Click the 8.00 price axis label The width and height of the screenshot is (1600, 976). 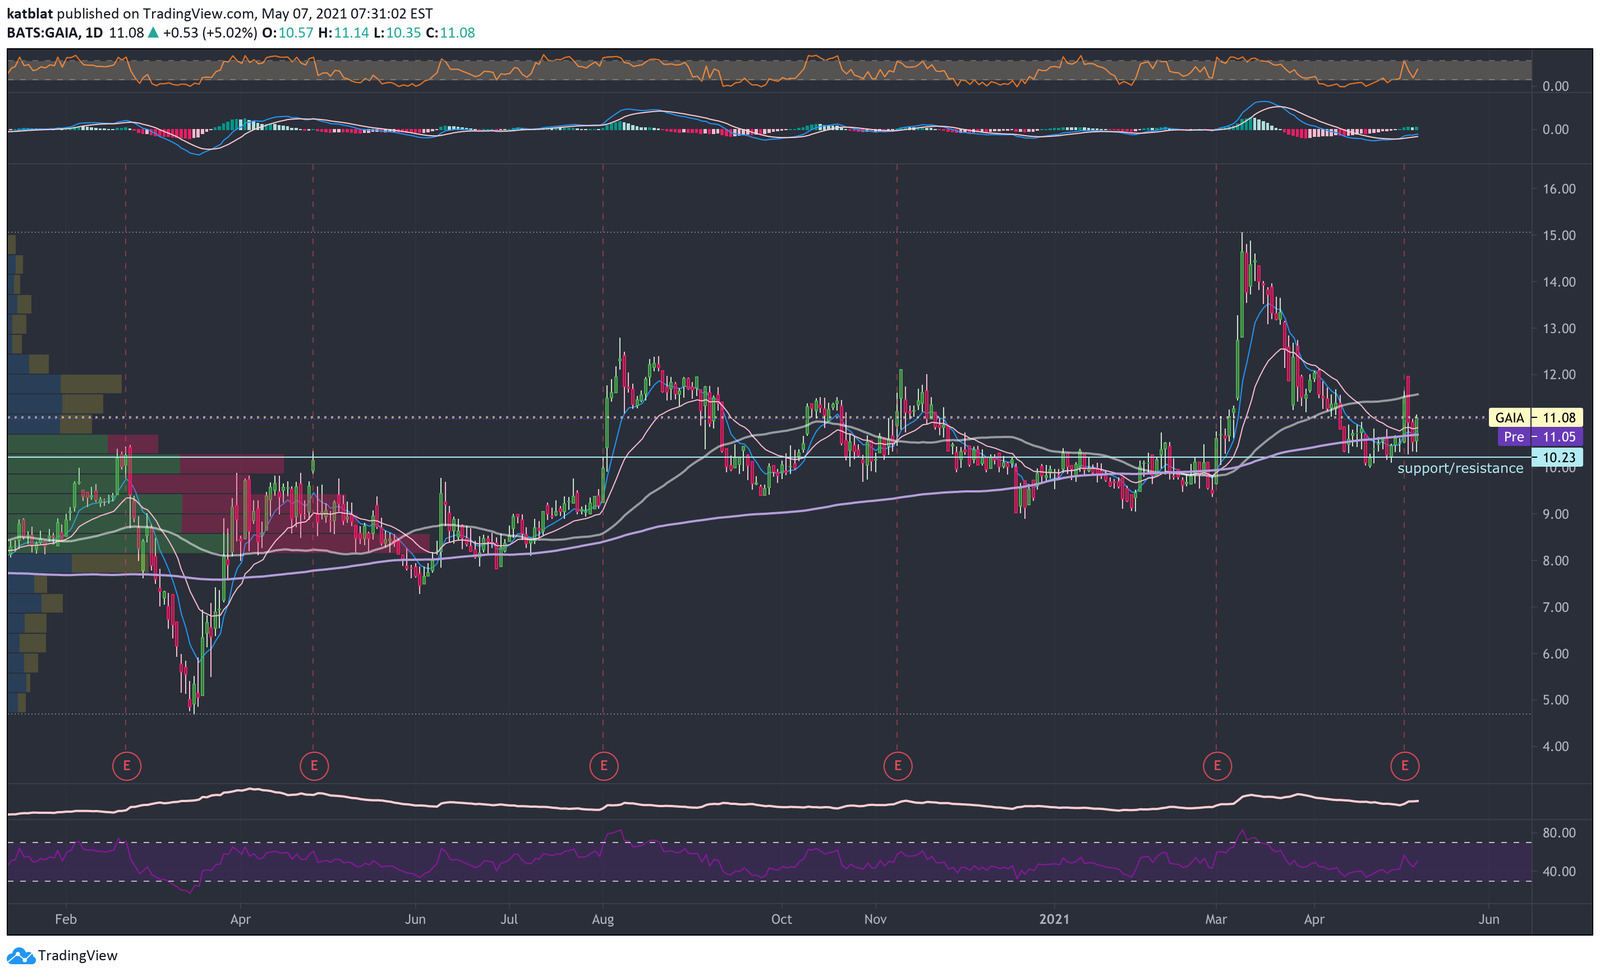pos(1555,561)
